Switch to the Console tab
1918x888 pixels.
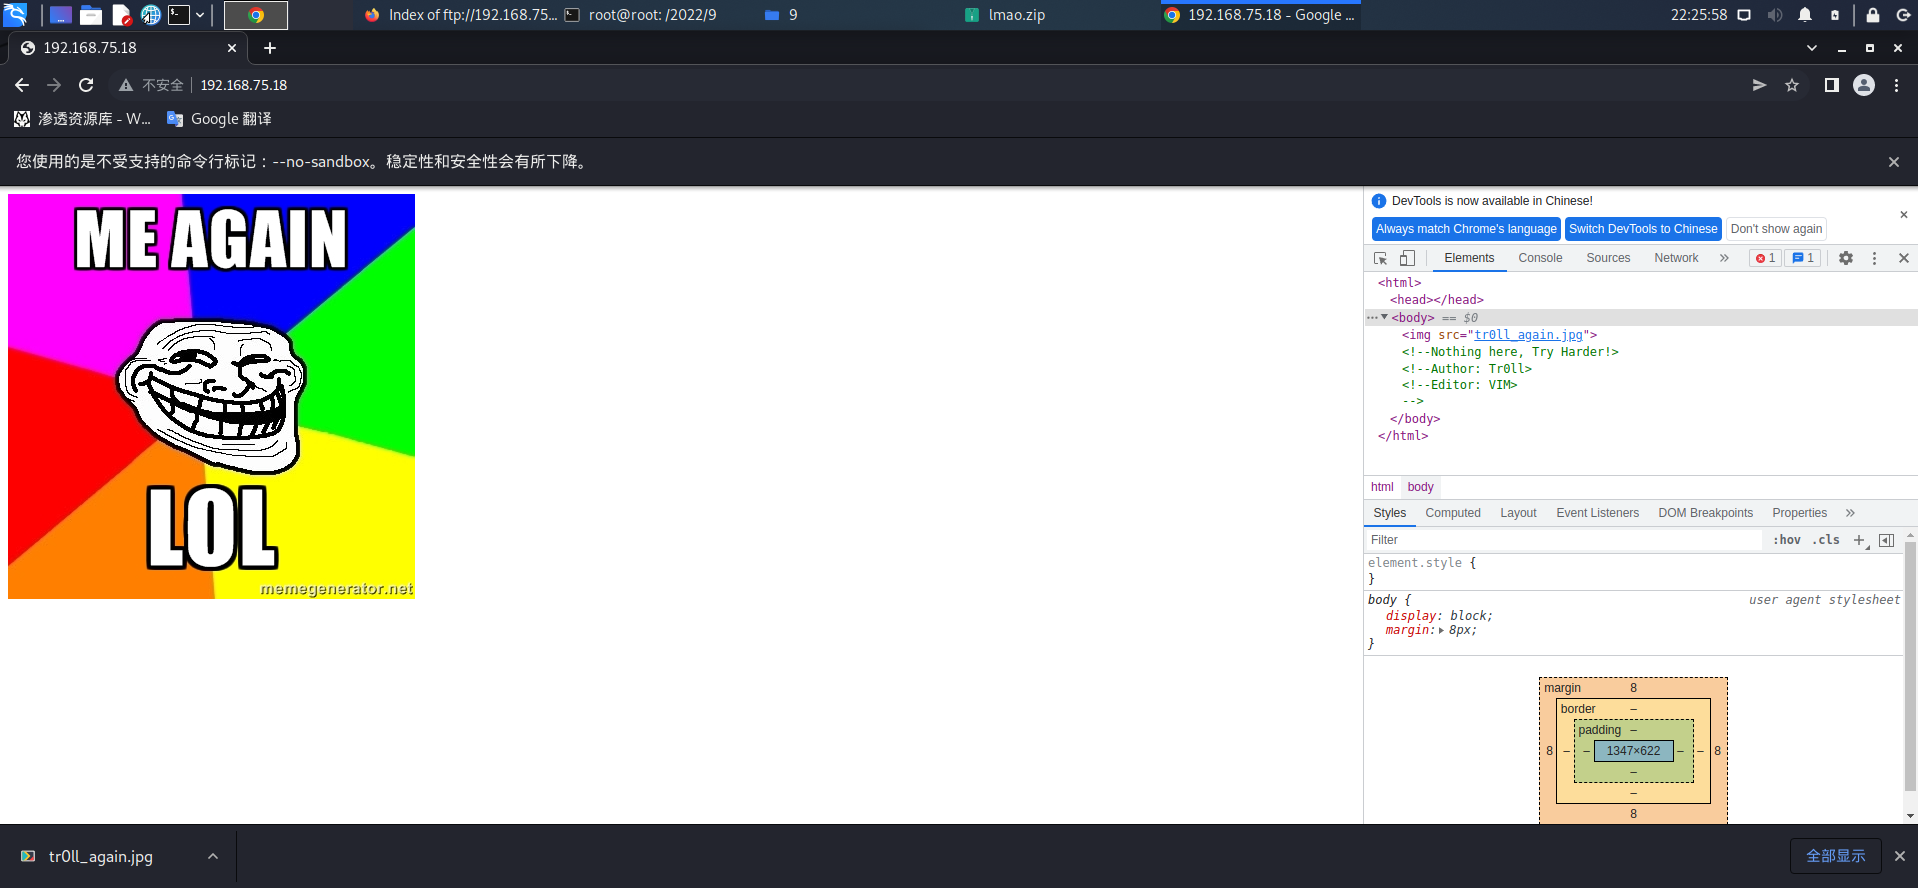pos(1540,258)
